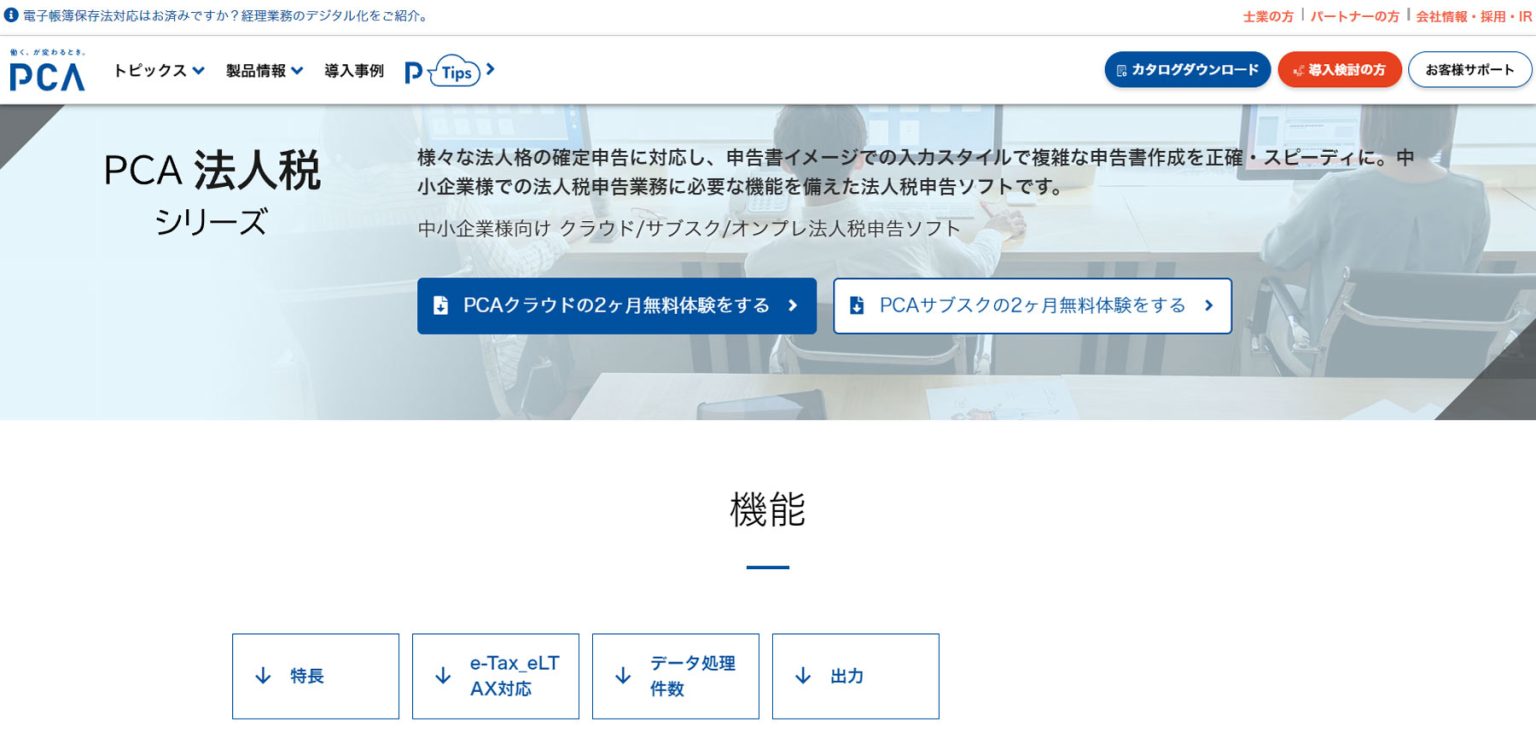Click the info icon before 電子帳簿保存法 notice
The image size is (1536, 733).
11,15
